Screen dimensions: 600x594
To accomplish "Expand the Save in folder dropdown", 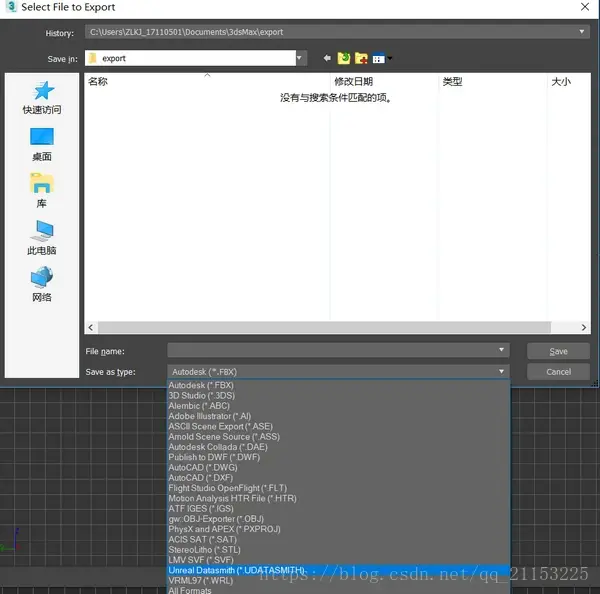I will [300, 58].
